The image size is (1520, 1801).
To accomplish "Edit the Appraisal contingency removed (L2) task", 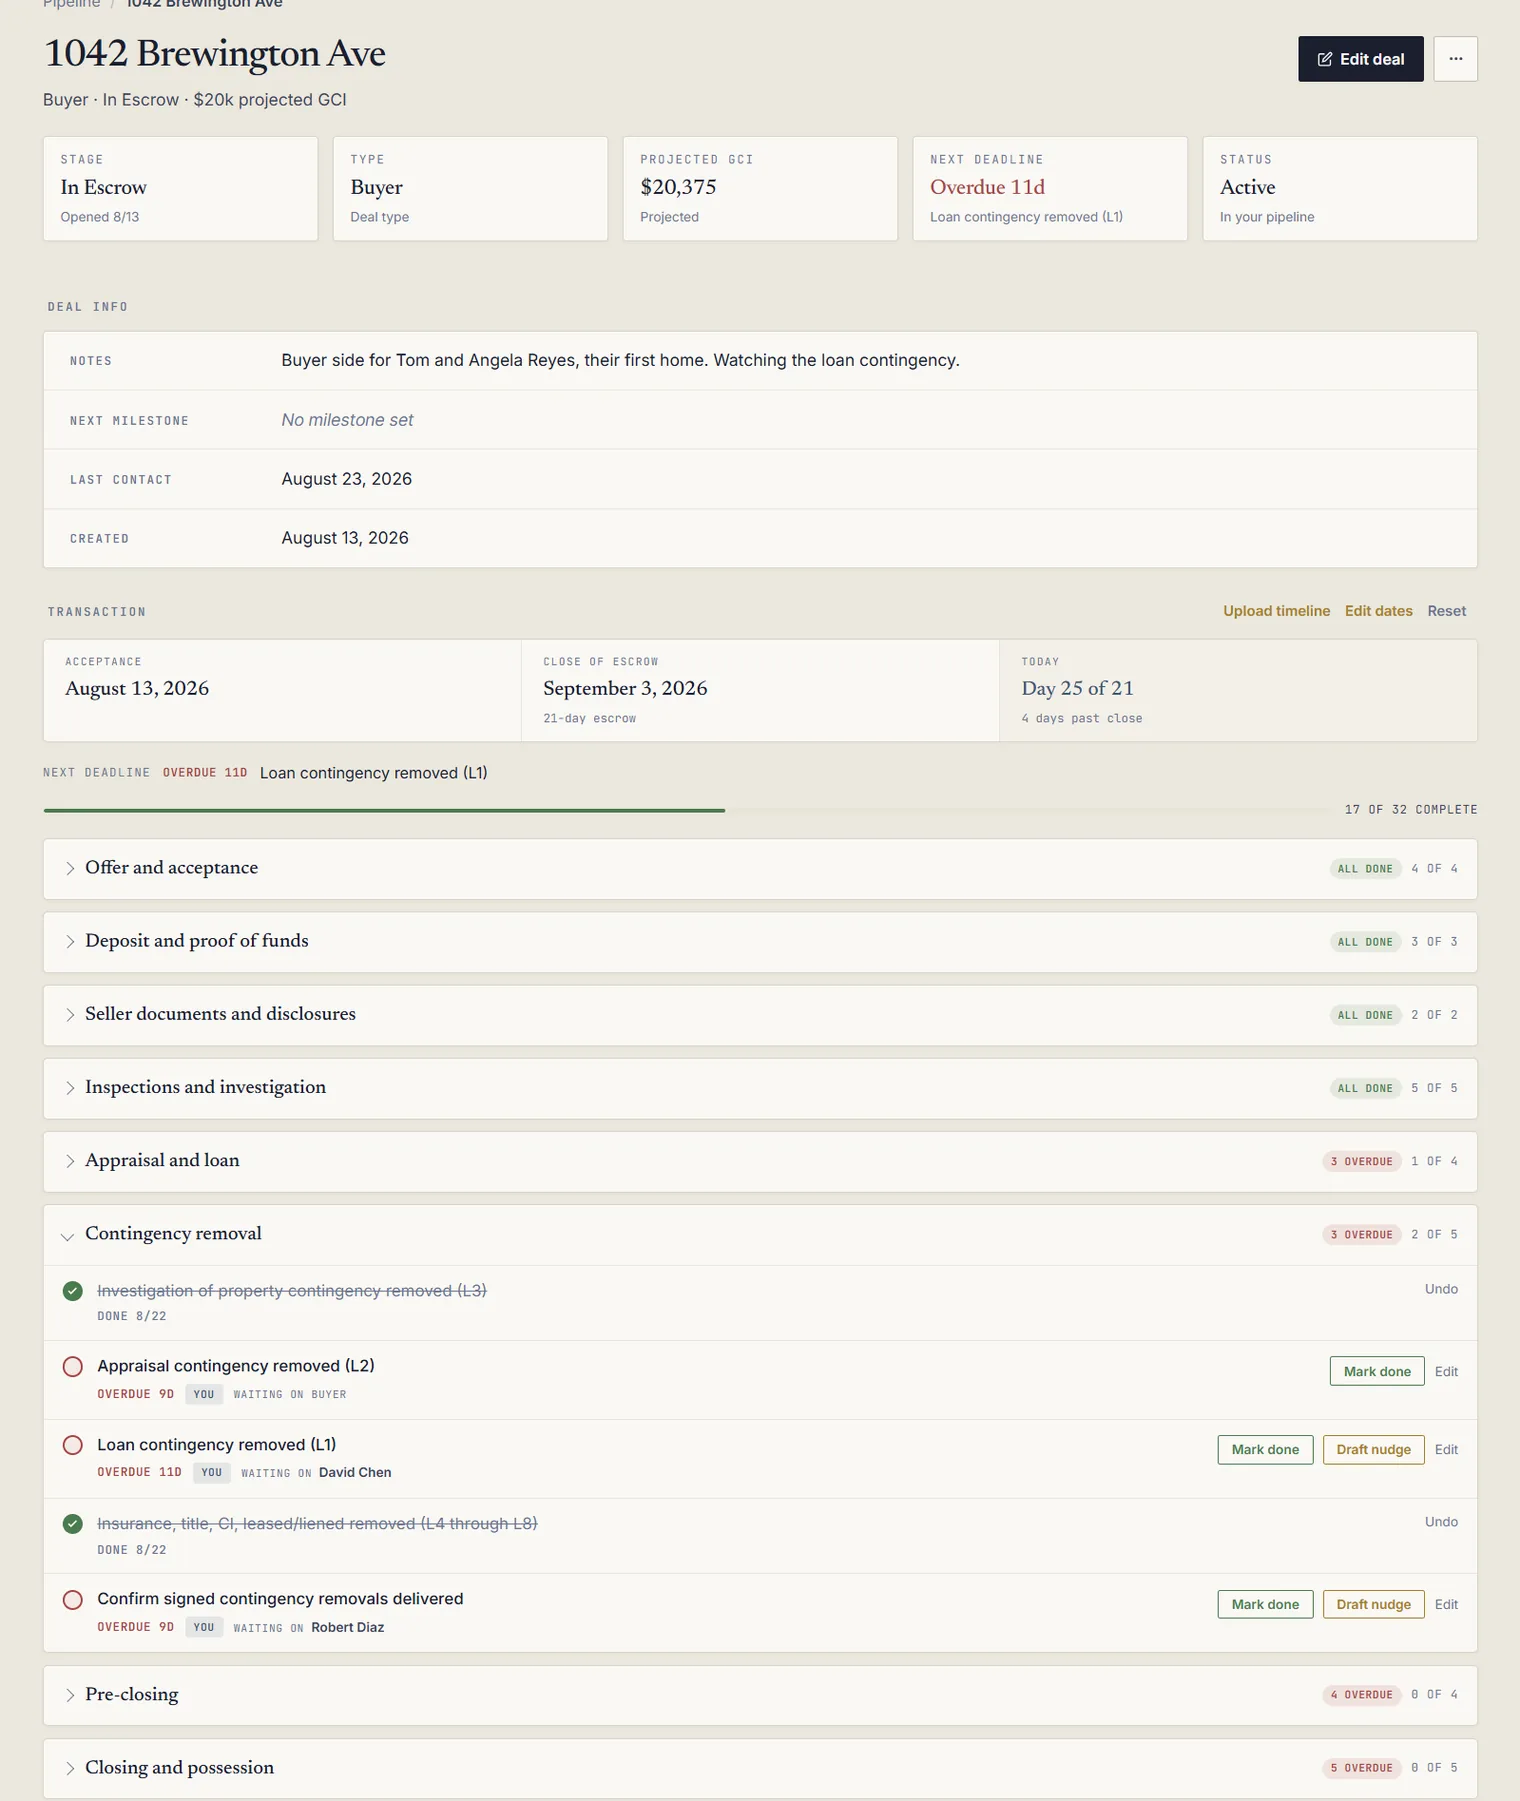I will coord(1446,1371).
